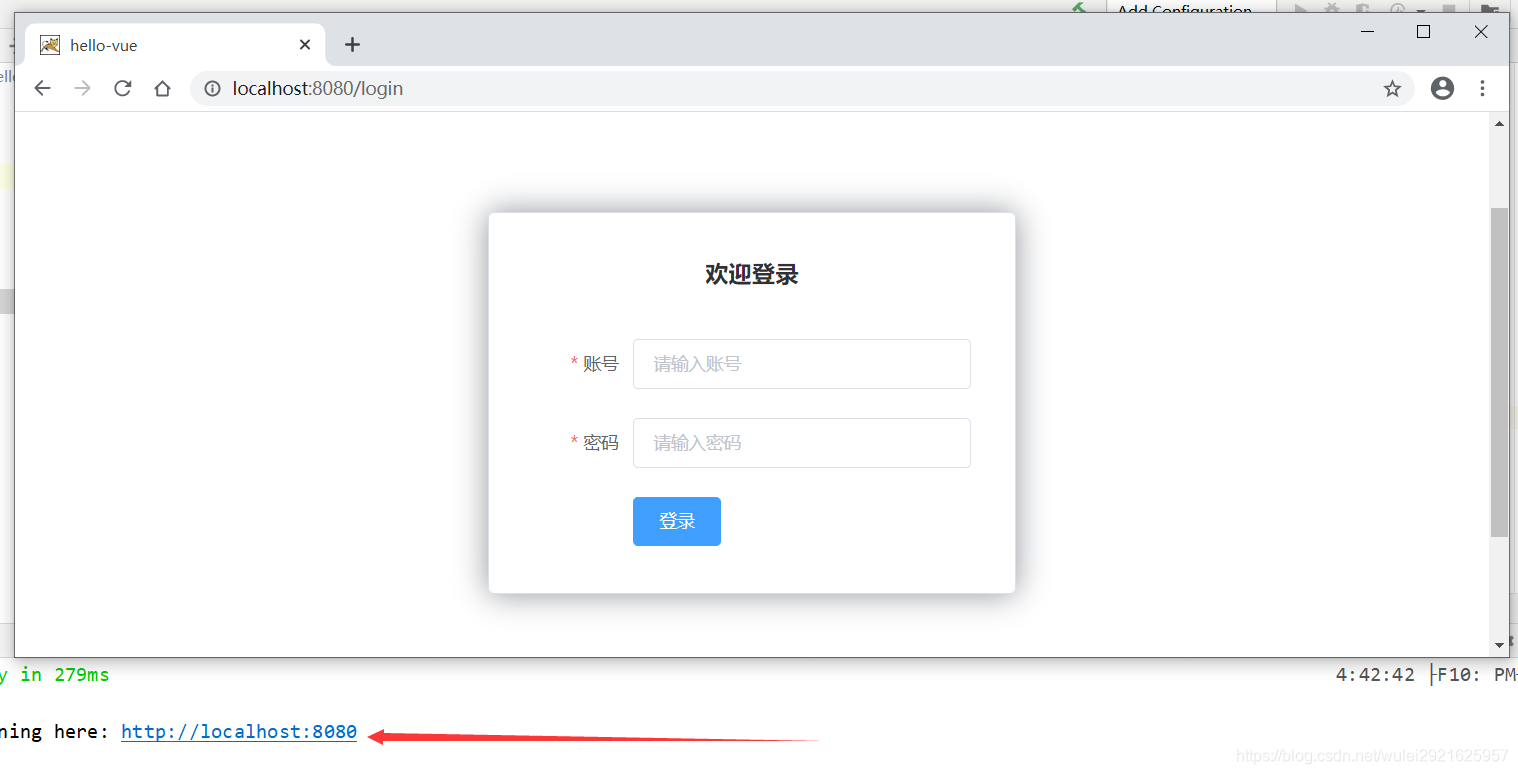Click the browser forward arrow
Viewport: 1518px width, 774px height.
pyautogui.click(x=83, y=89)
